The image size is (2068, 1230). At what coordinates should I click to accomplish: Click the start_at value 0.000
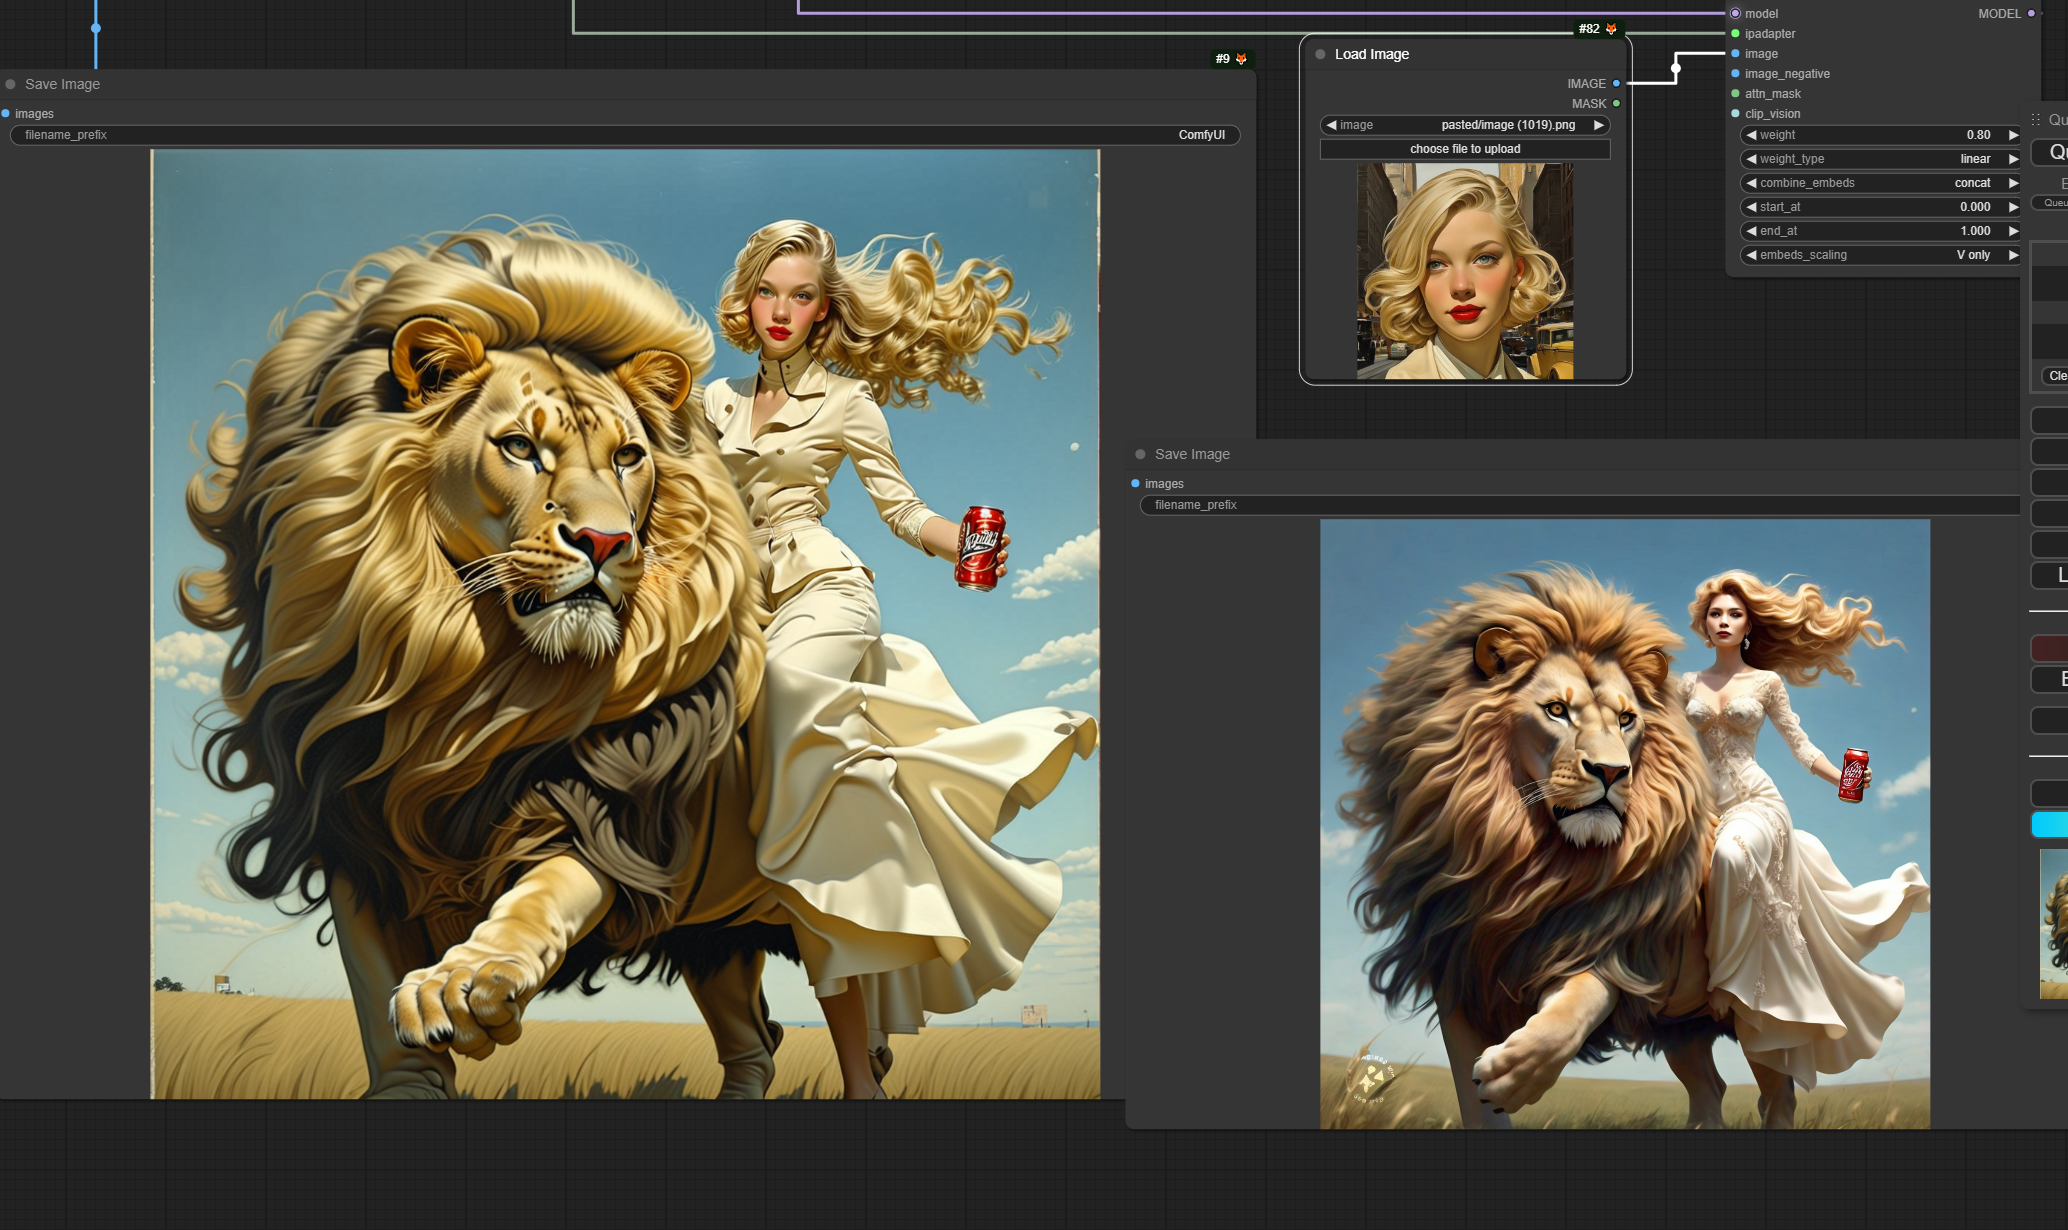point(1975,207)
